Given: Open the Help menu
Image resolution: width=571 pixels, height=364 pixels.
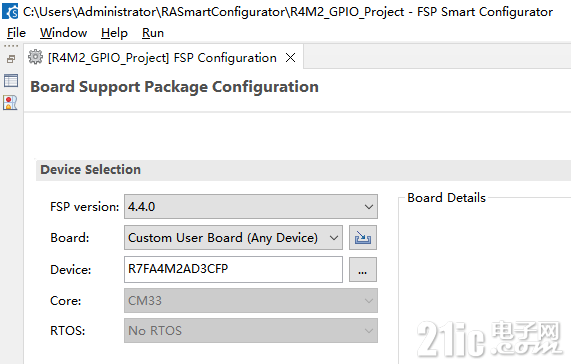Looking at the screenshot, I should (x=114, y=33).
